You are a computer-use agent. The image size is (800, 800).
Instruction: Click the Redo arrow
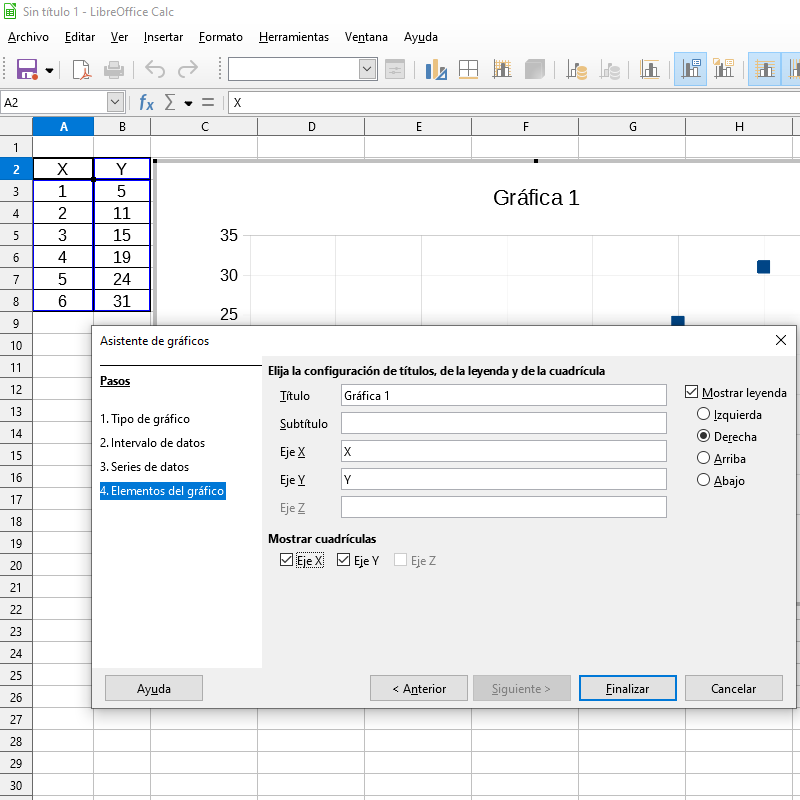click(187, 69)
